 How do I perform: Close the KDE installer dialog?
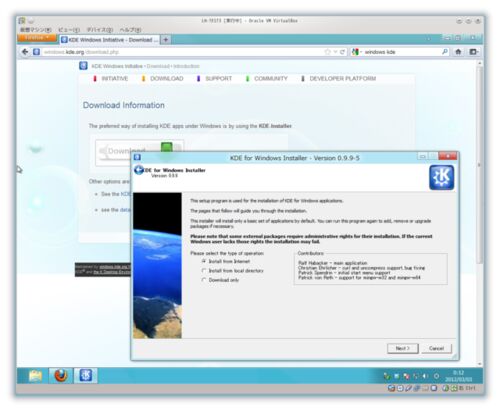coord(448,156)
